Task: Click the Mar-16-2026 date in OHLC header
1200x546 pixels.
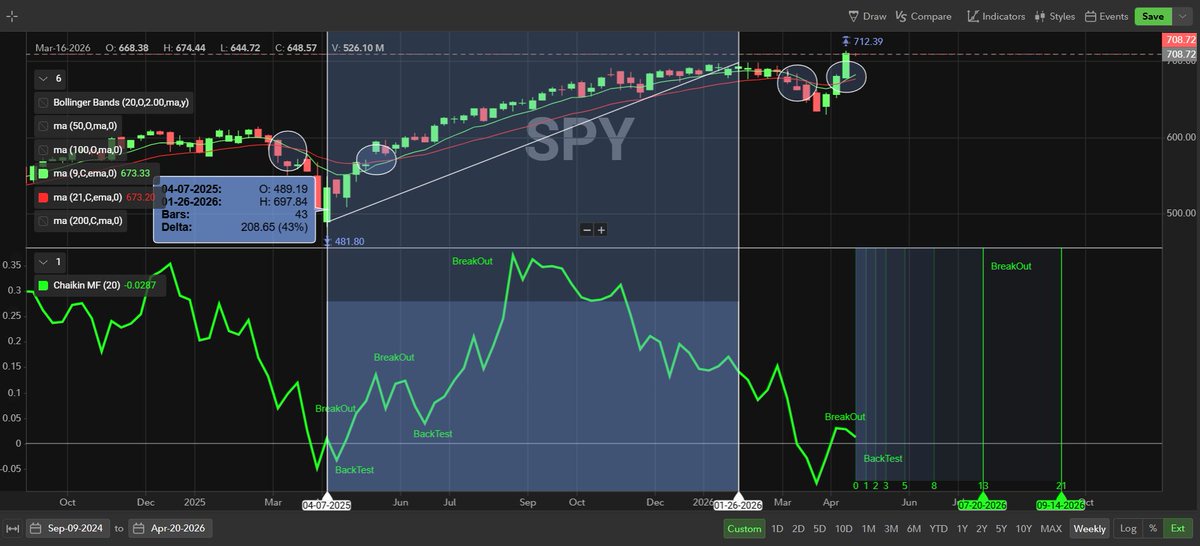Action: pos(65,47)
